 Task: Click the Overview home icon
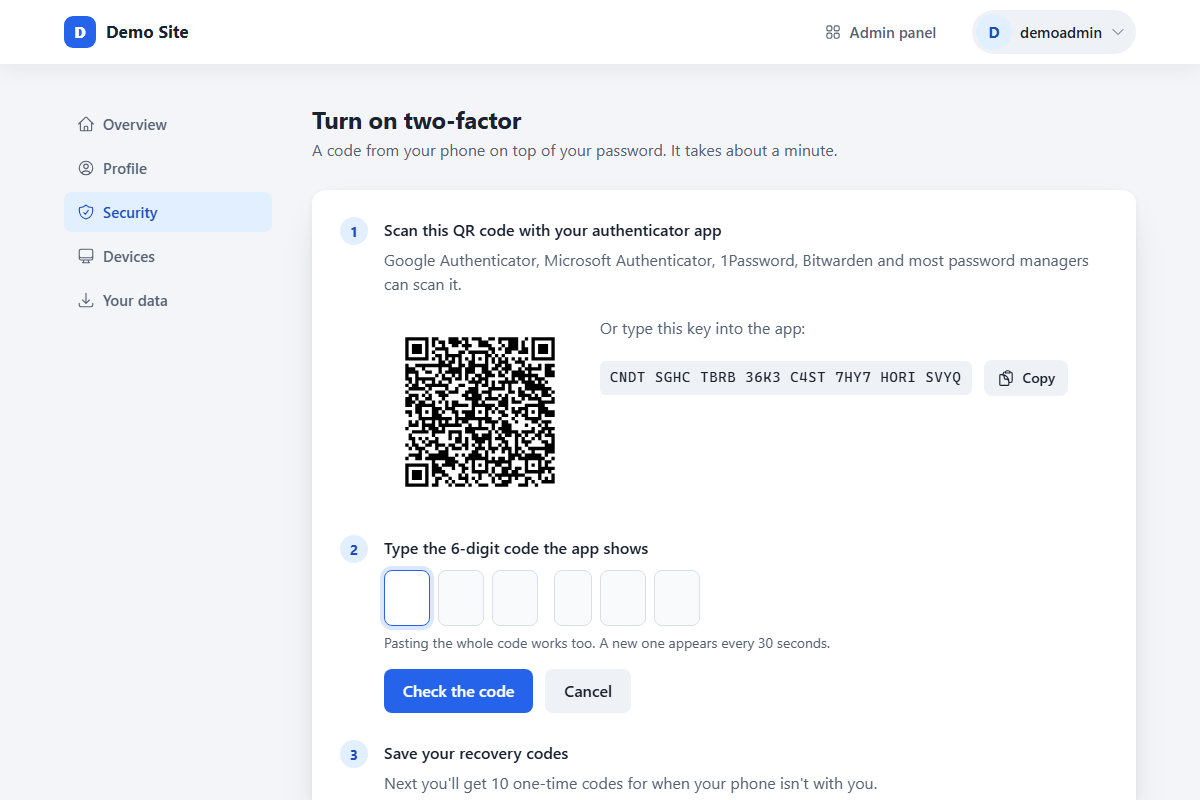(86, 125)
